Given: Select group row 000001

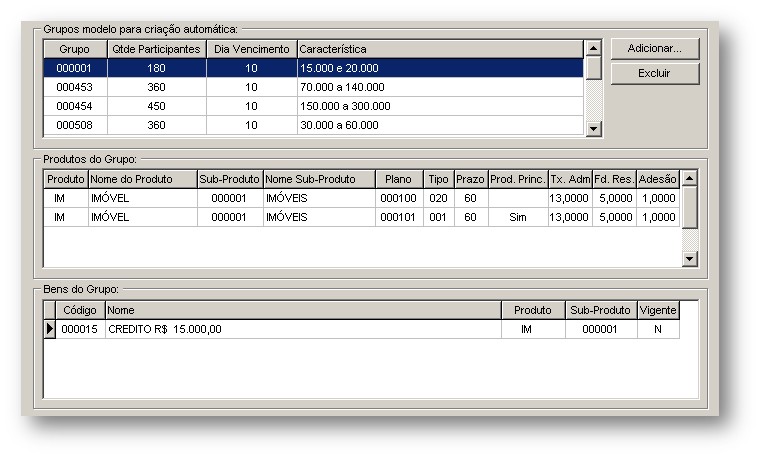Looking at the screenshot, I should [x=314, y=68].
